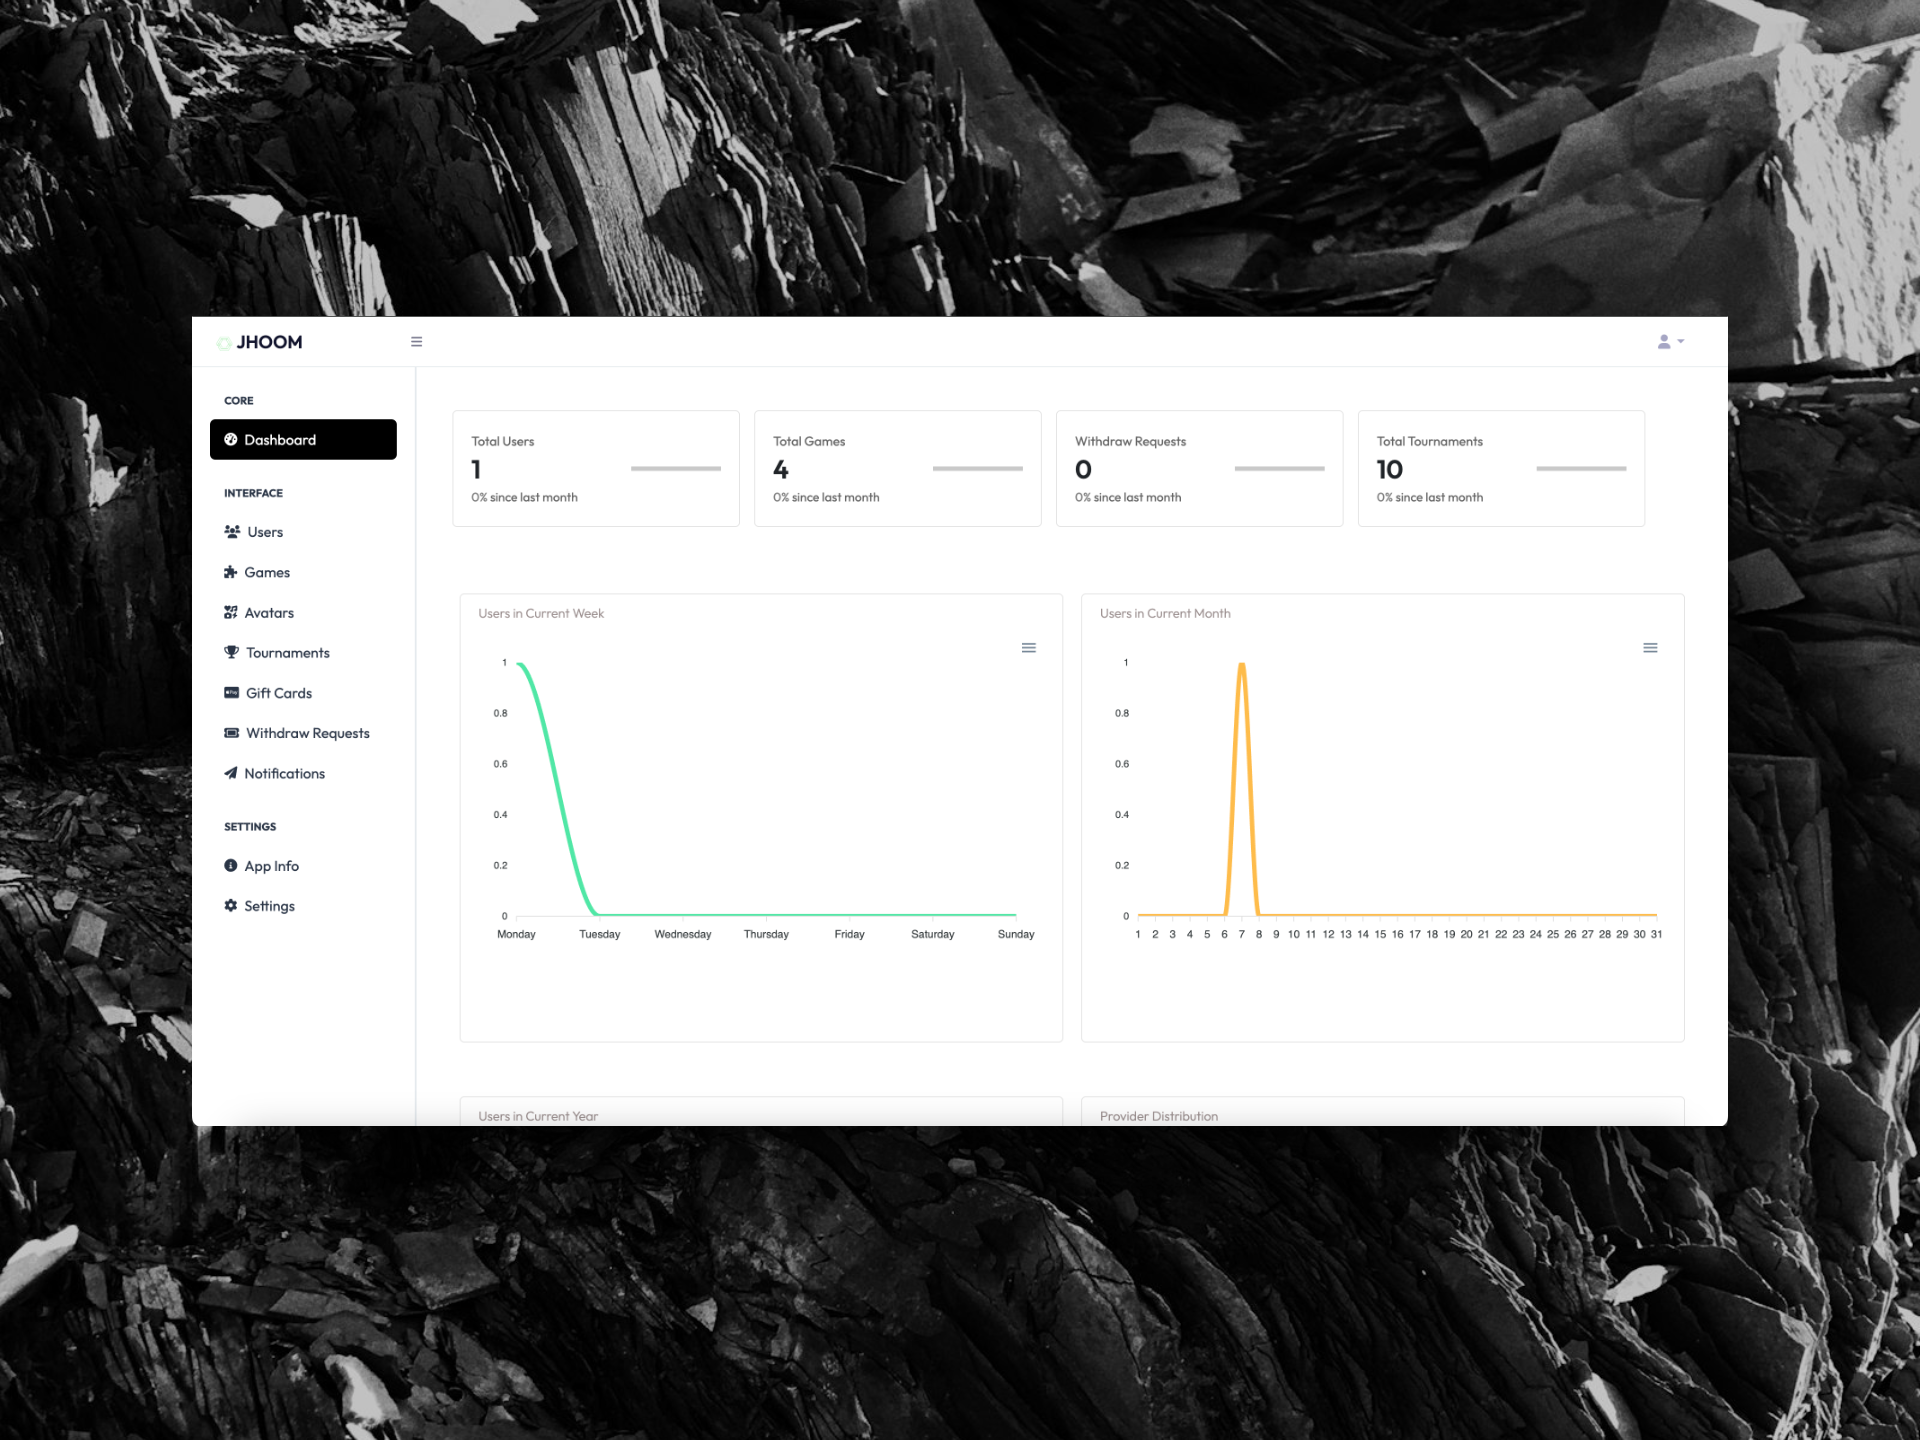Click the Withdraw Requests money icon
The width and height of the screenshot is (1920, 1440).
[x=231, y=733]
